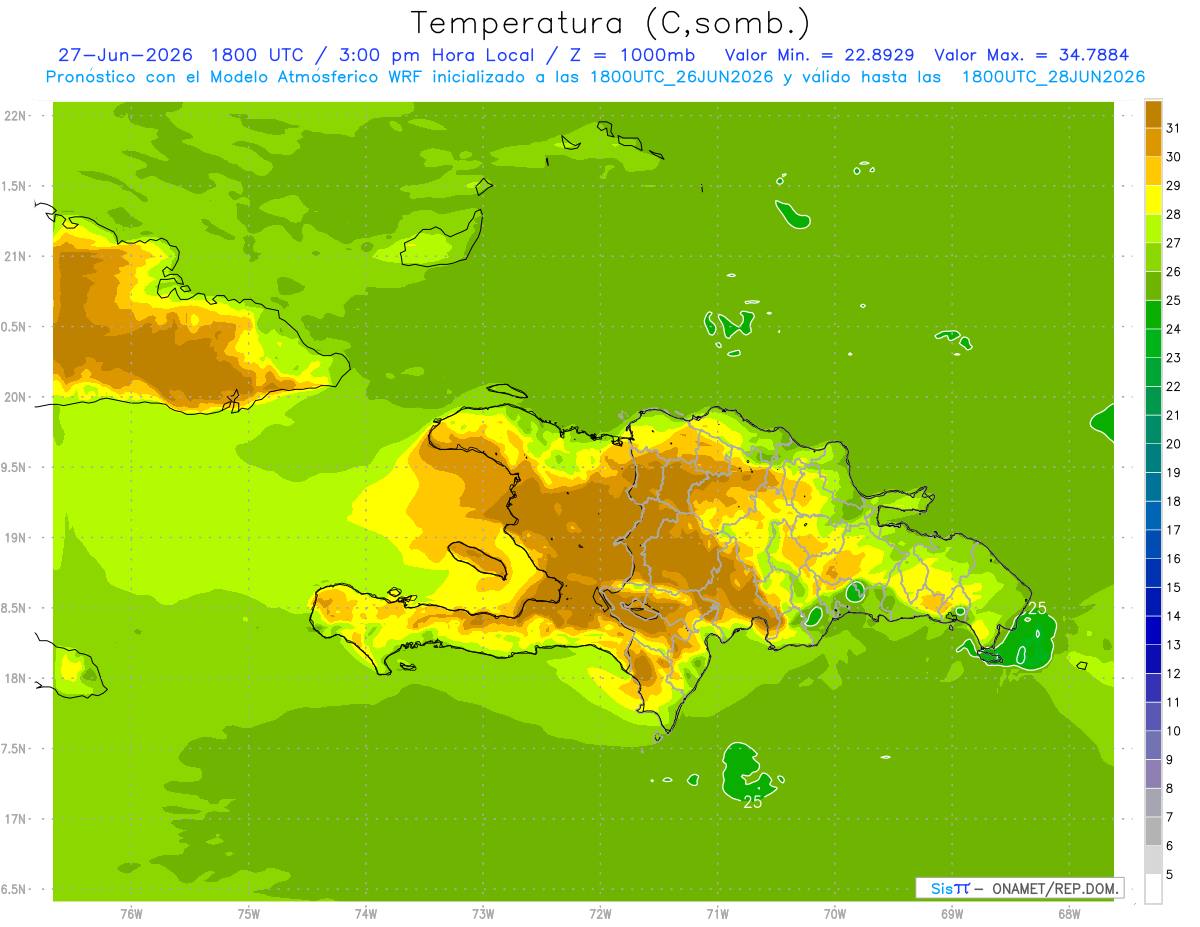1200x927 pixels.
Task: Pick the green swatch between labels 24 and 25
Action: (x=1153, y=315)
